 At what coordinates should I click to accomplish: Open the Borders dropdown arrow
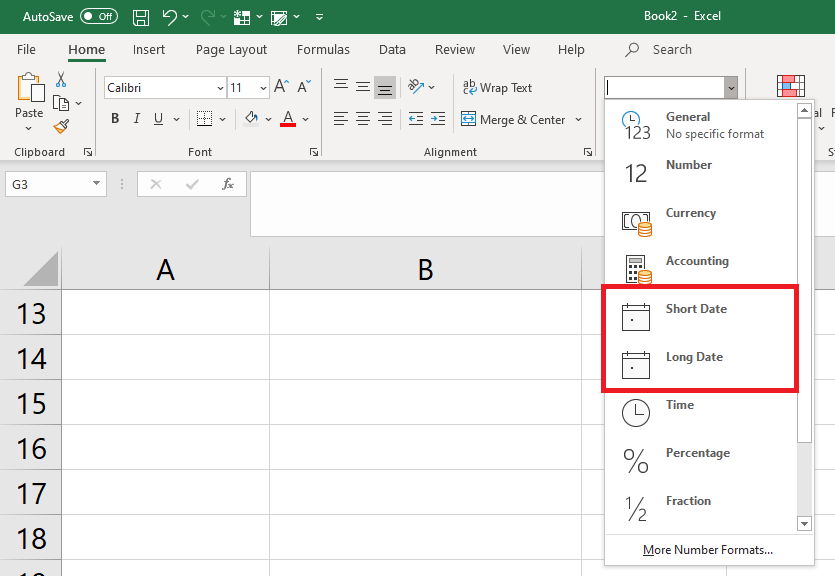coord(223,119)
